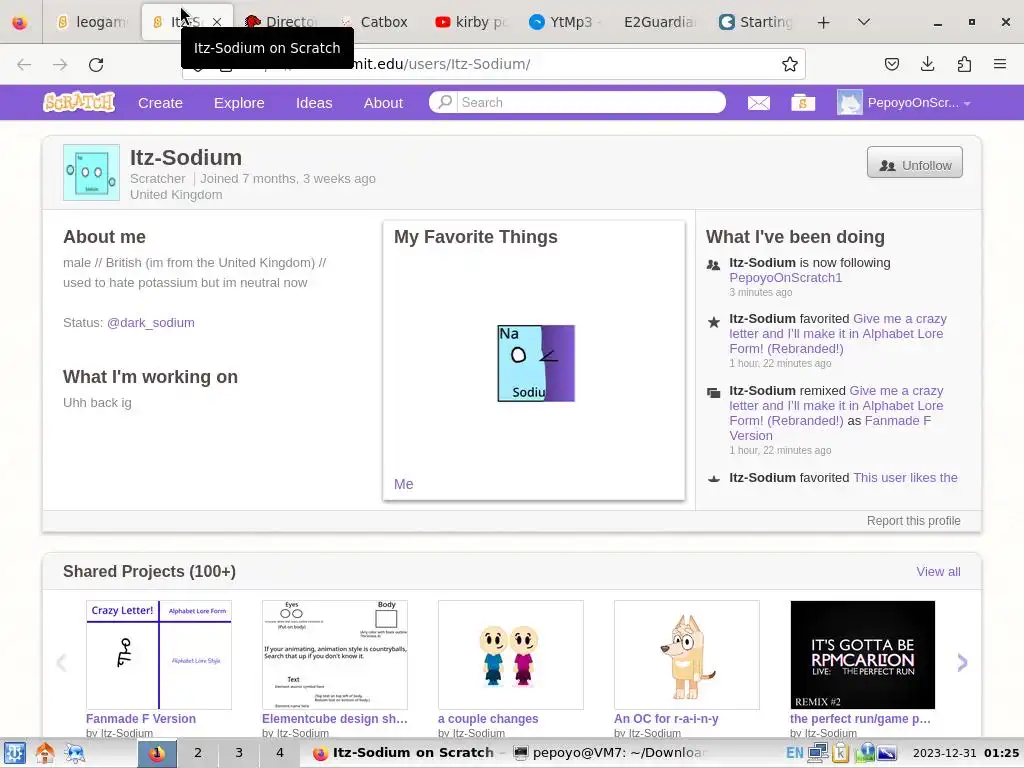Open the a couple changes project thumbnail
1024x768 pixels.
(x=511, y=655)
